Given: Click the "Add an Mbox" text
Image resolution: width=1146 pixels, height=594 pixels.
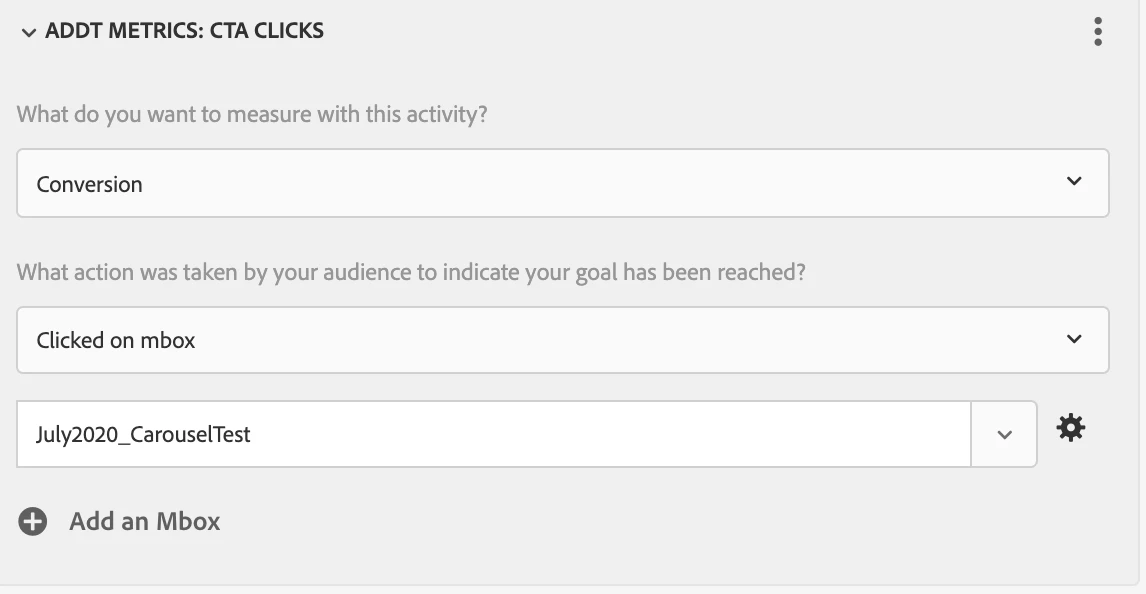Looking at the screenshot, I should 144,521.
